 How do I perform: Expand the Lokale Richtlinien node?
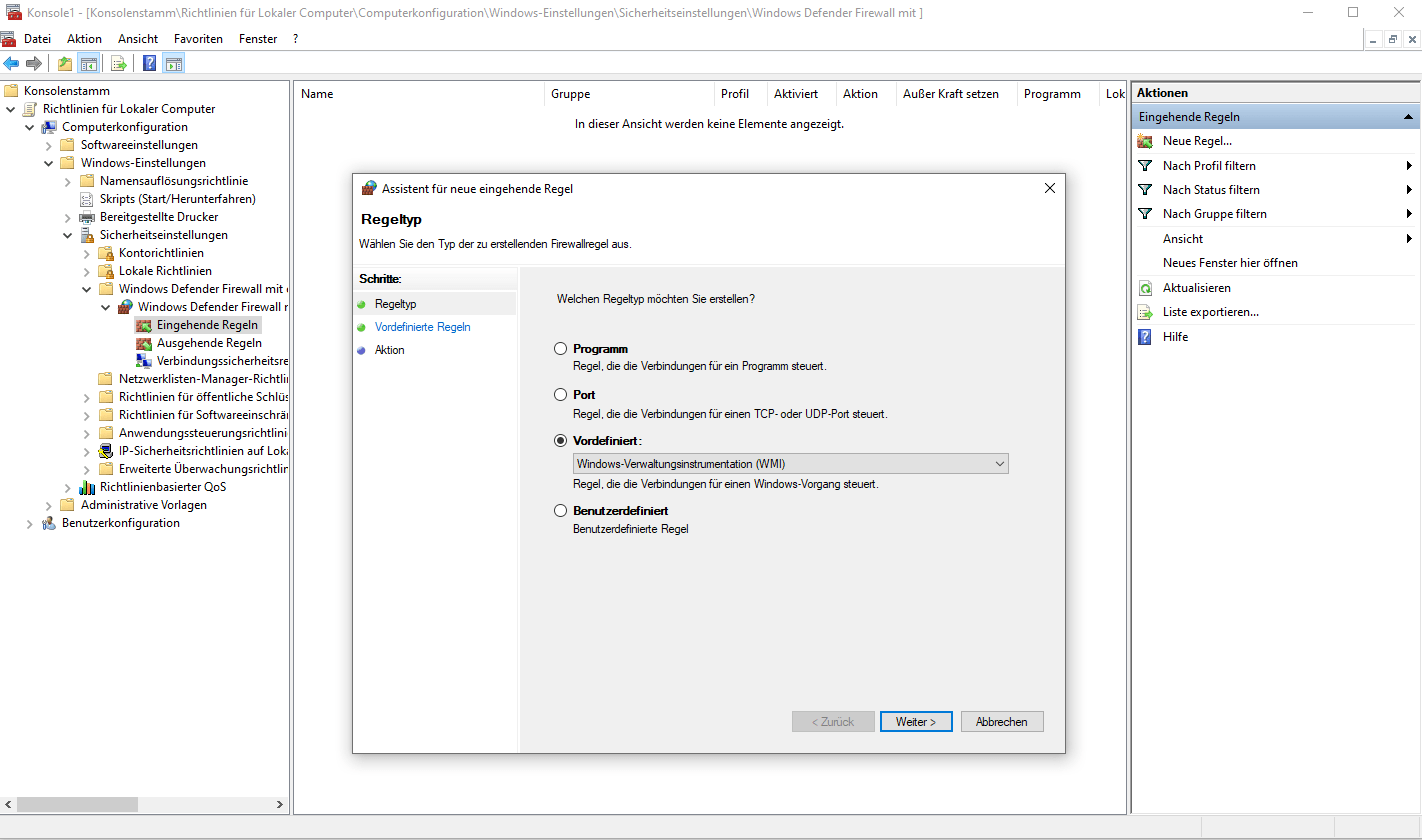click(87, 271)
